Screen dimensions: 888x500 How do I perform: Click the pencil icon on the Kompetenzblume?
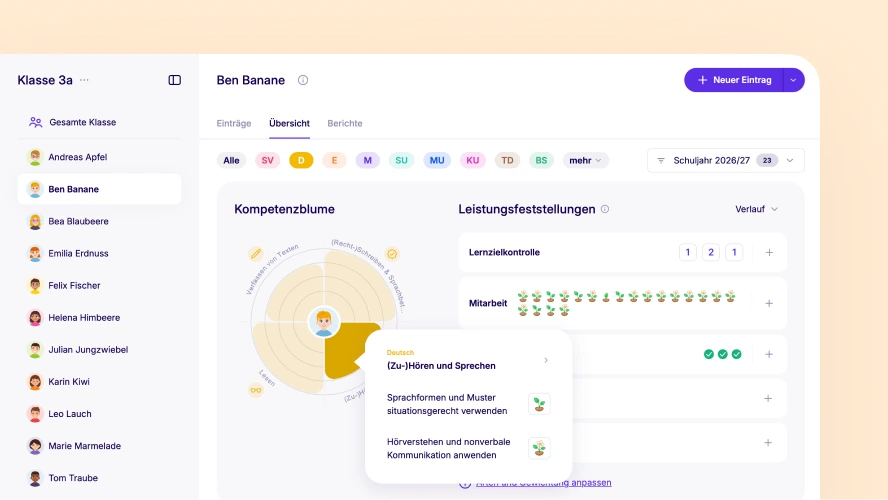256,254
